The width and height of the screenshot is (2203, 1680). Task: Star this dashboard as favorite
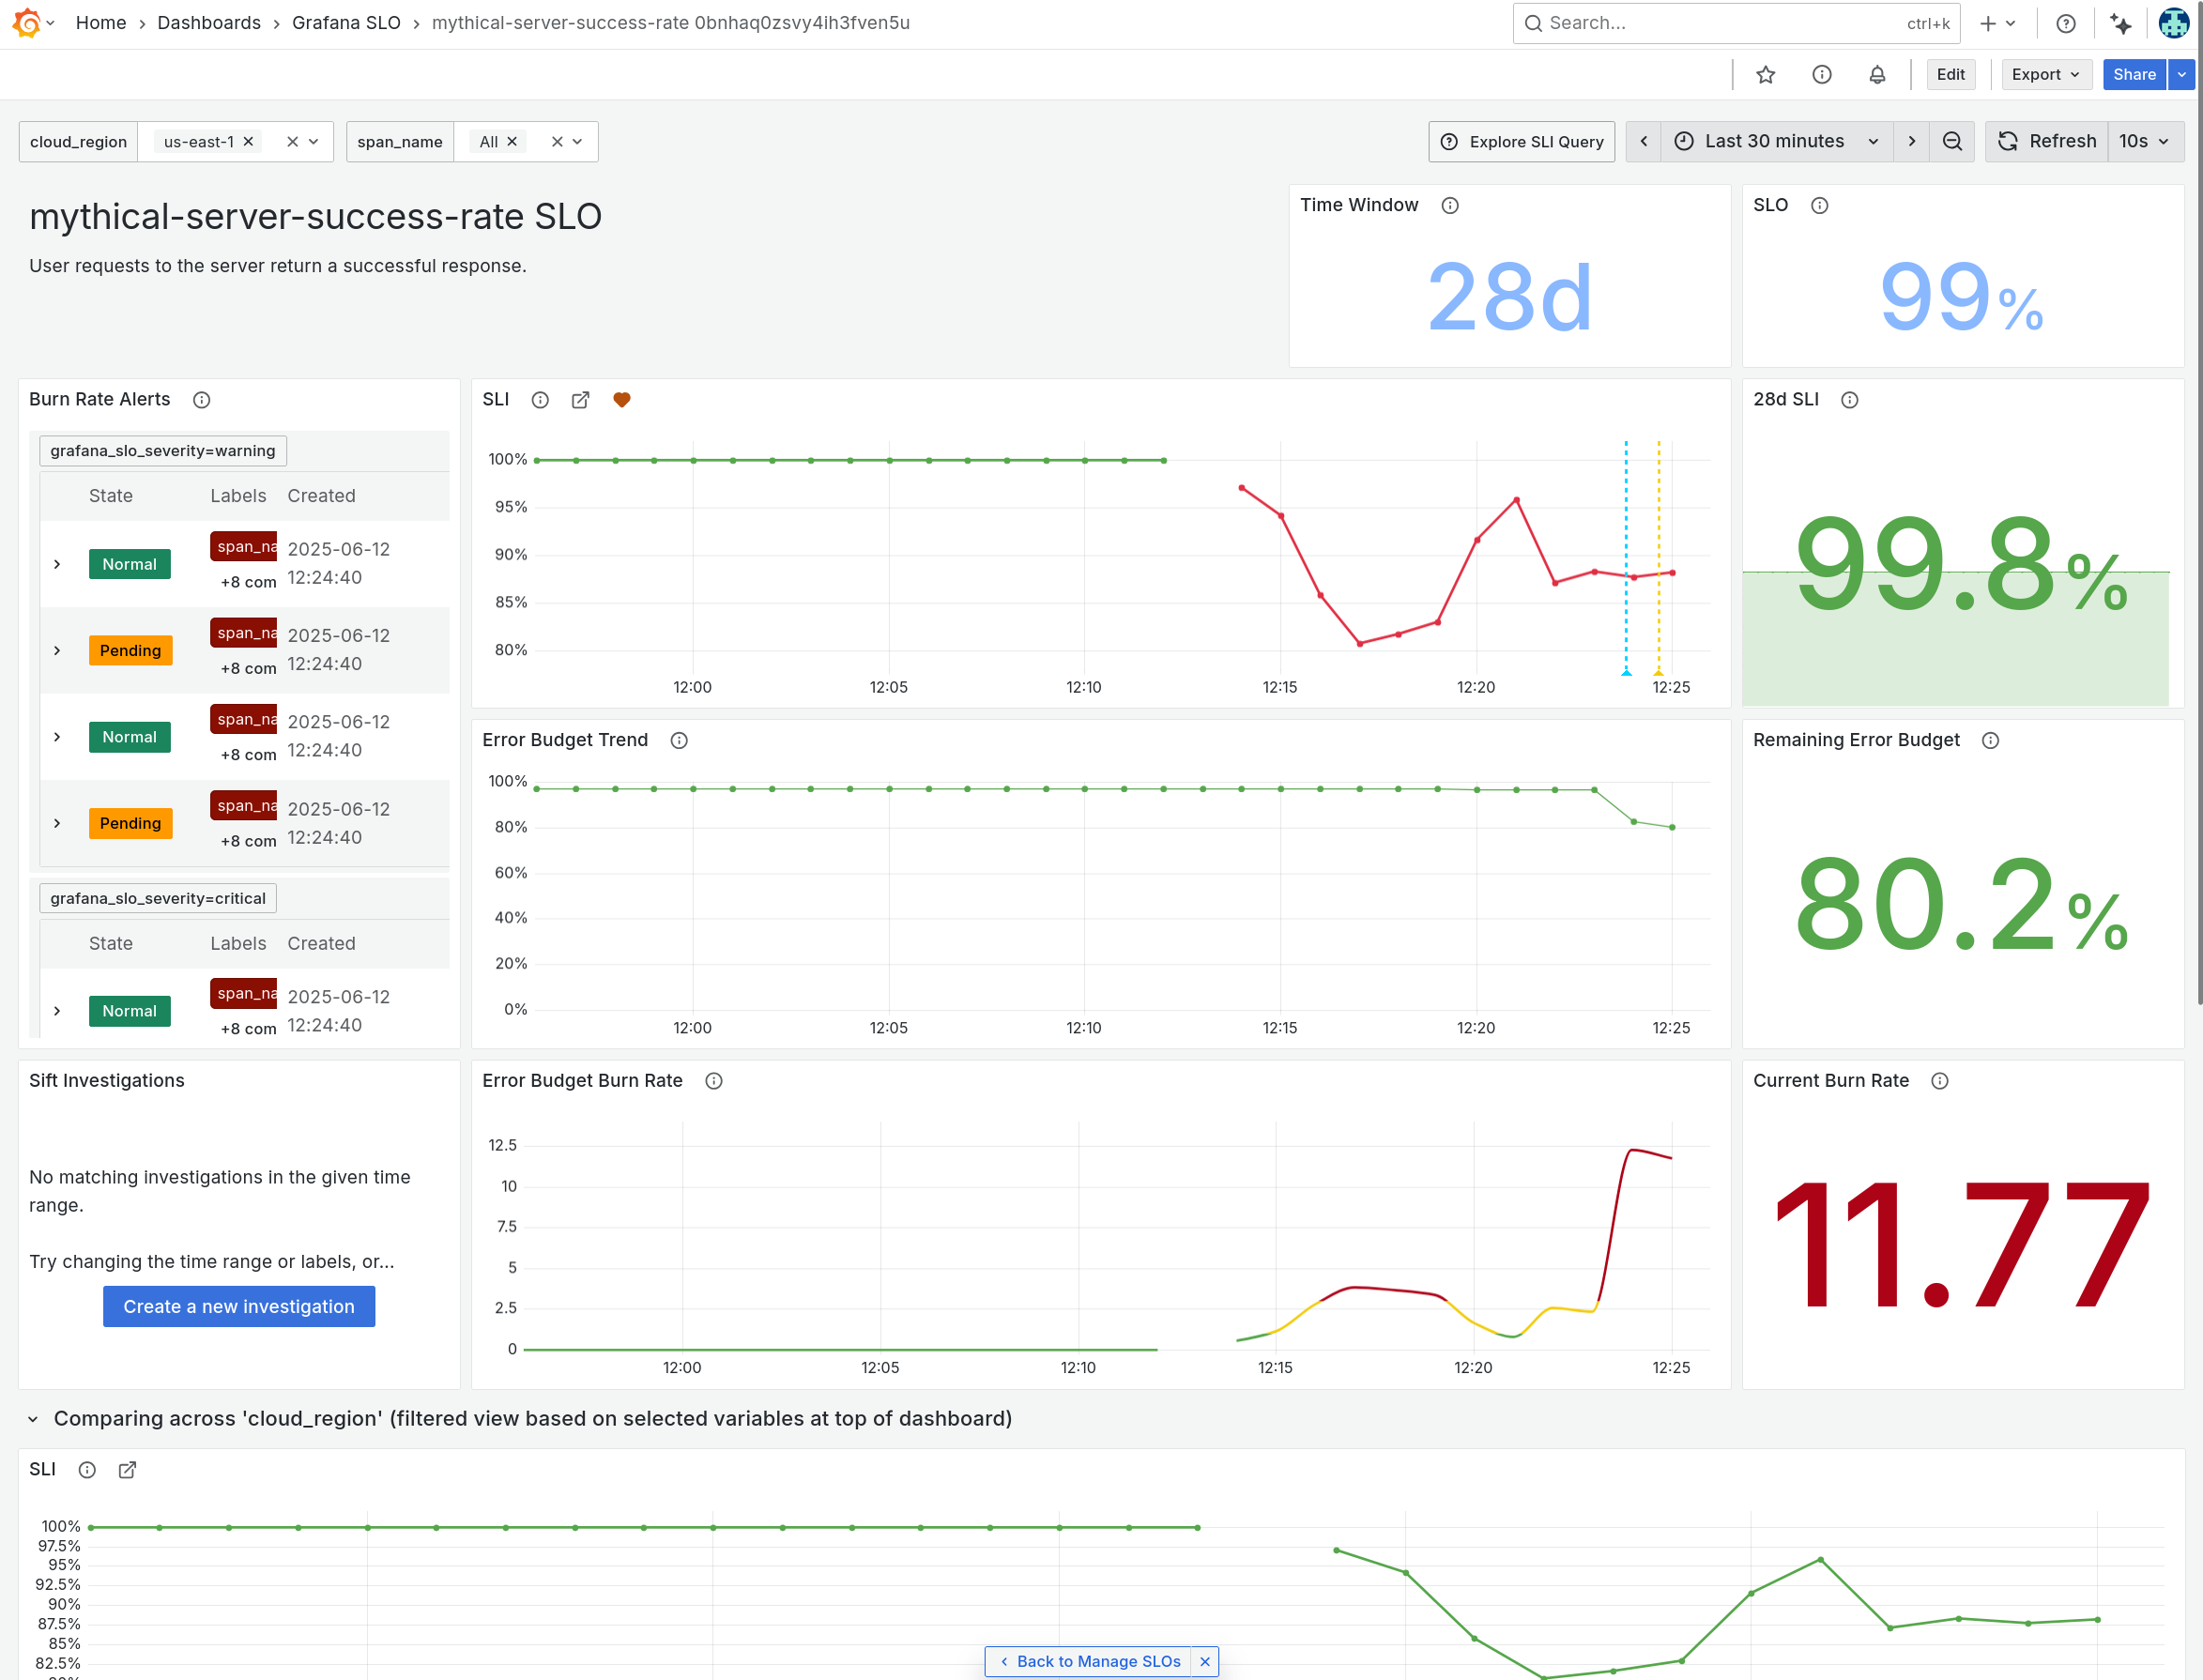pyautogui.click(x=1765, y=75)
